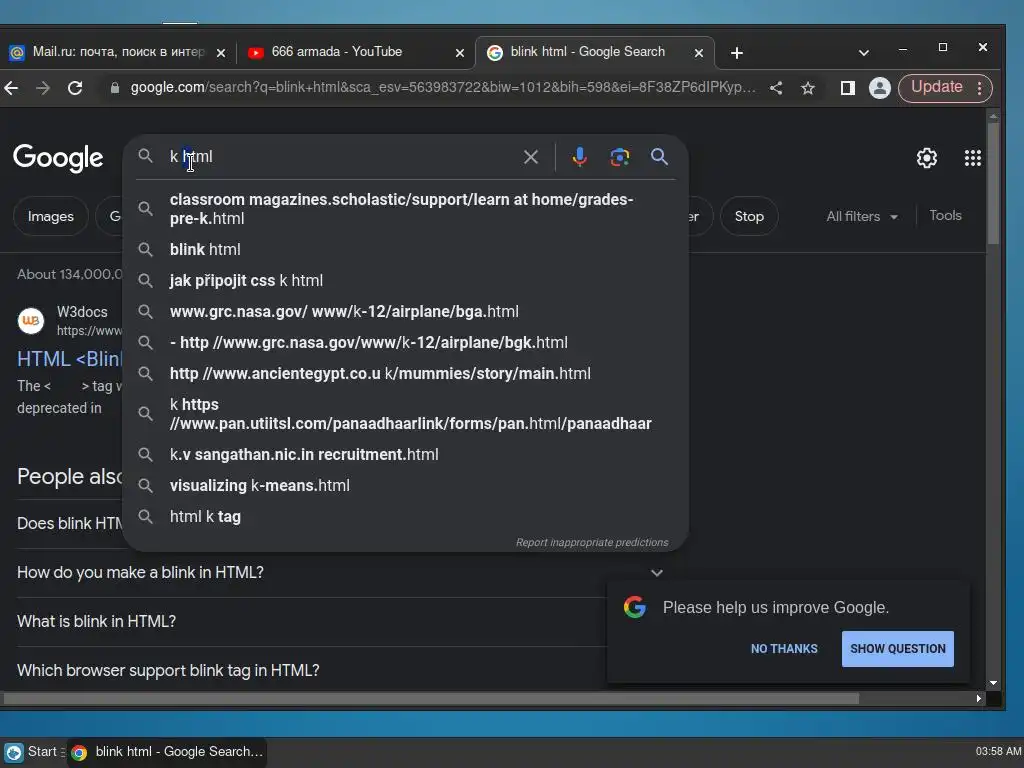Click the scroll down arrow of the page

pyautogui.click(x=993, y=683)
